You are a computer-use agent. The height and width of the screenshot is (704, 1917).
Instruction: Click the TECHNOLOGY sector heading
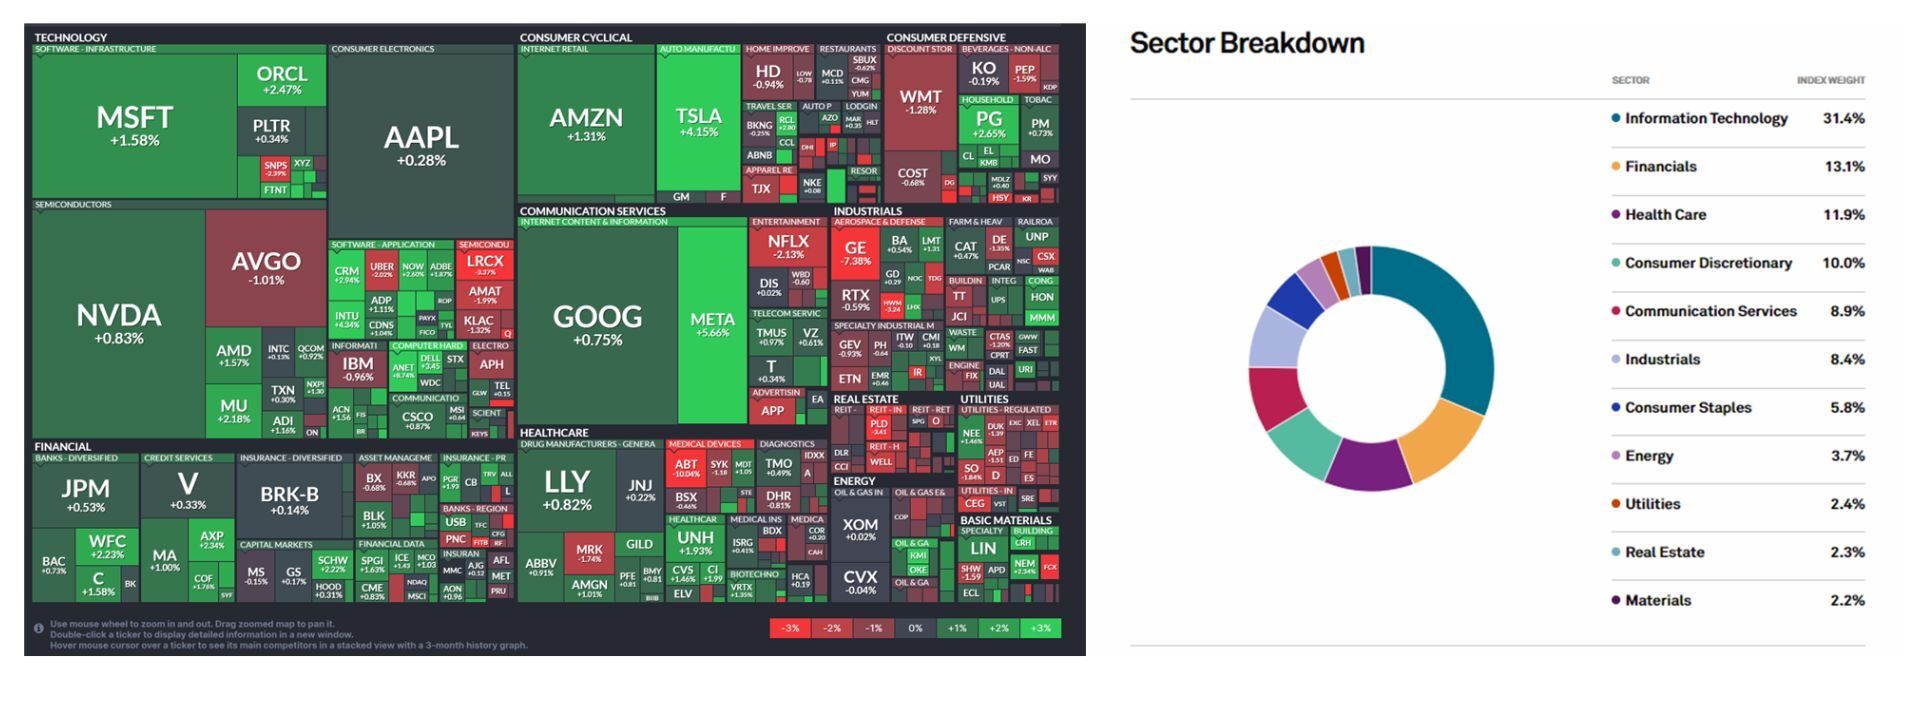(70, 37)
